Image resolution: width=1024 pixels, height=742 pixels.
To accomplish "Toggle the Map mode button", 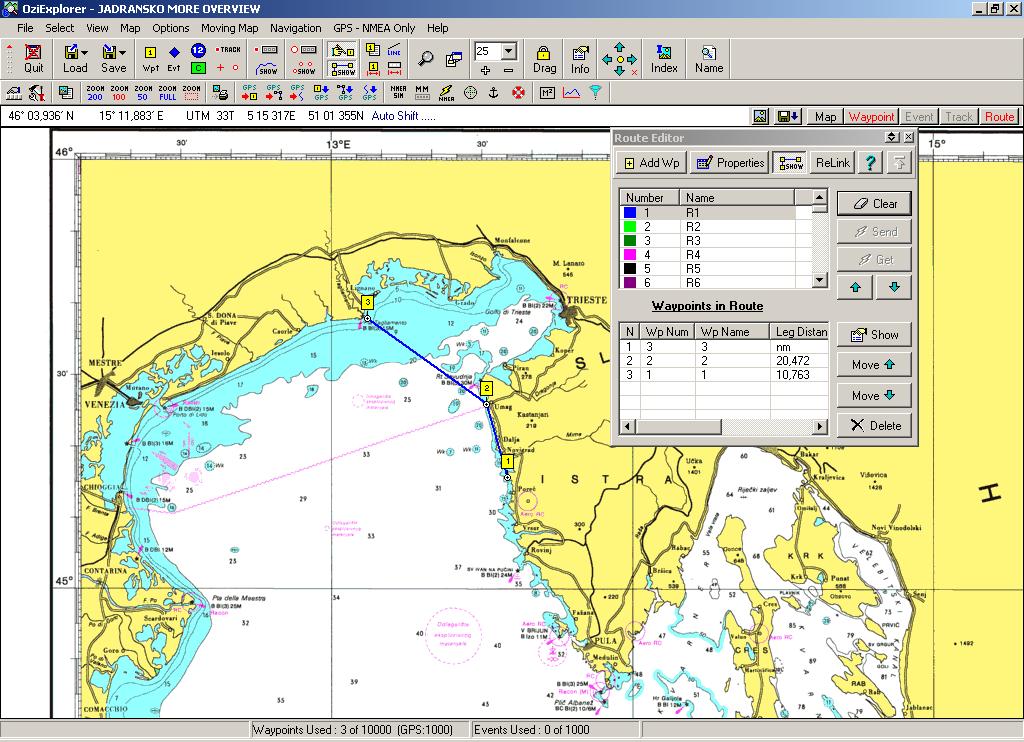I will 825,116.
